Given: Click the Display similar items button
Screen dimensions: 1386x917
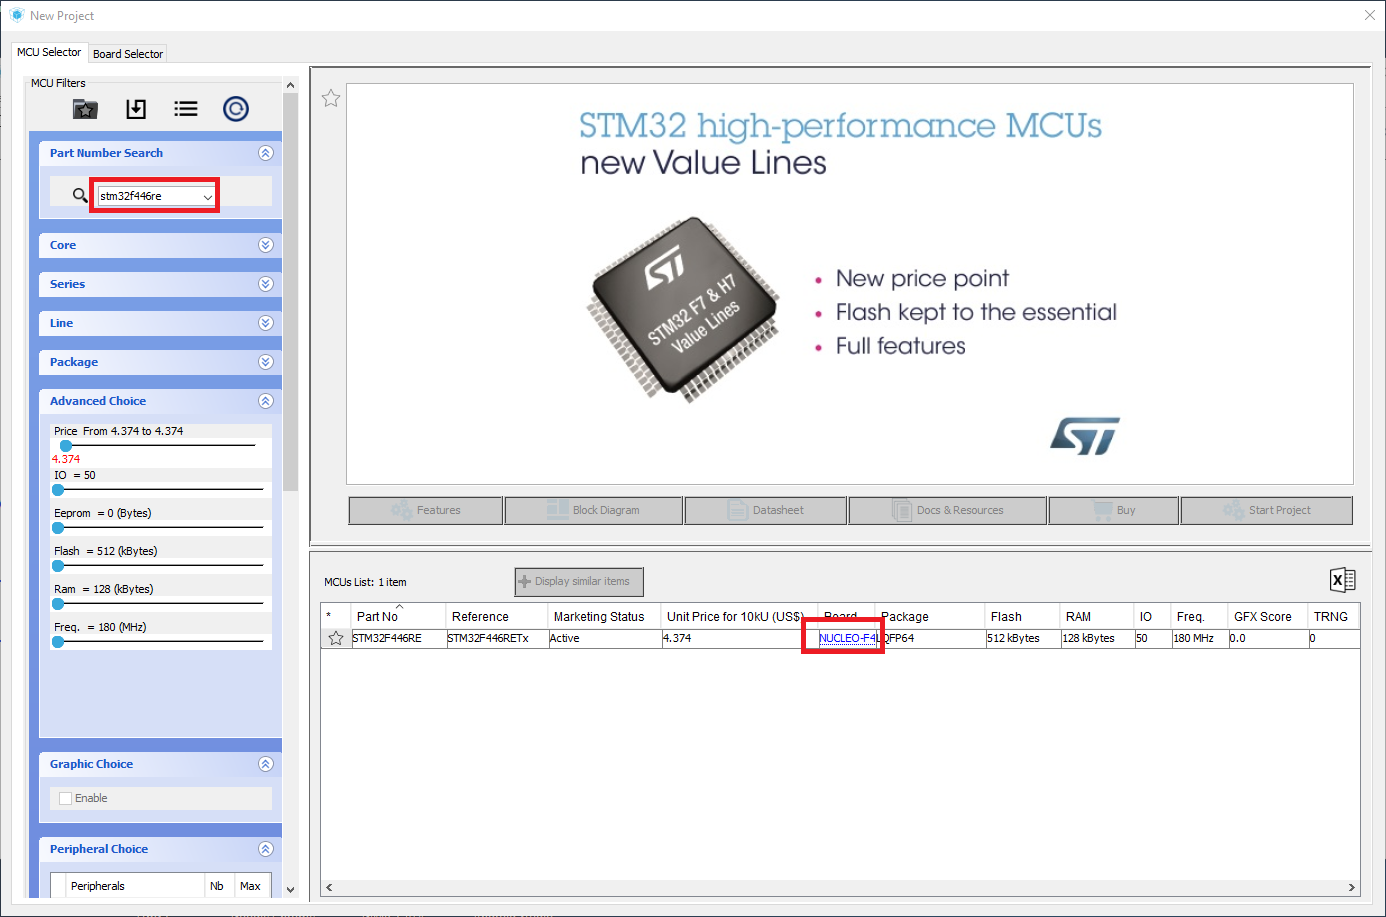Looking at the screenshot, I should [578, 581].
